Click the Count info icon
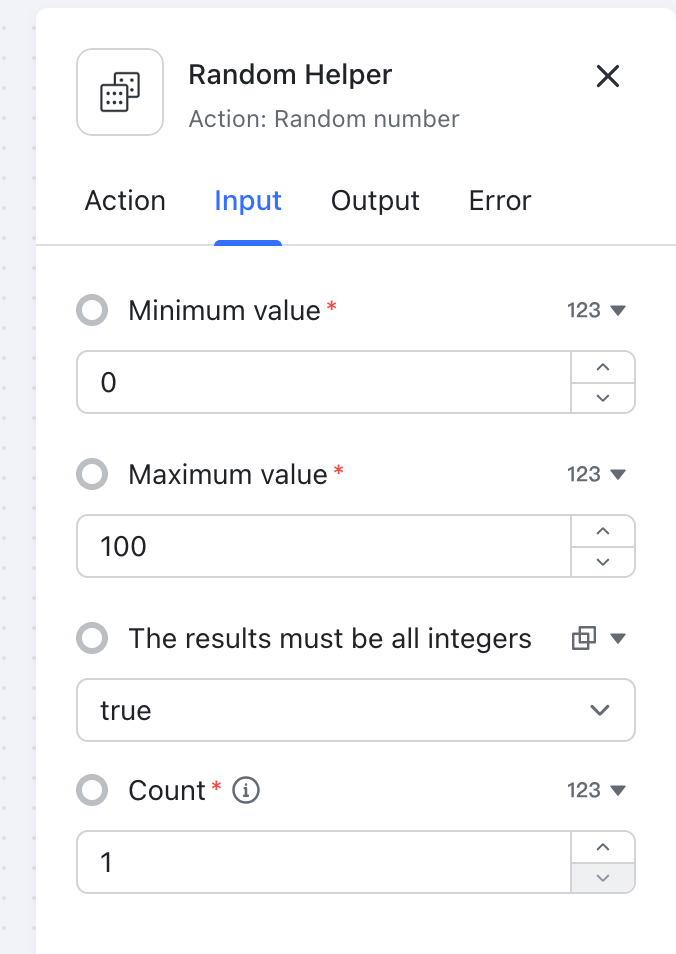676x954 pixels. (246, 791)
